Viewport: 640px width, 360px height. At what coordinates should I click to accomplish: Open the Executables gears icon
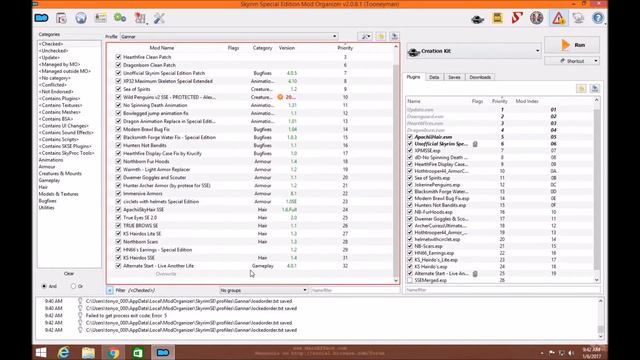pos(120,18)
